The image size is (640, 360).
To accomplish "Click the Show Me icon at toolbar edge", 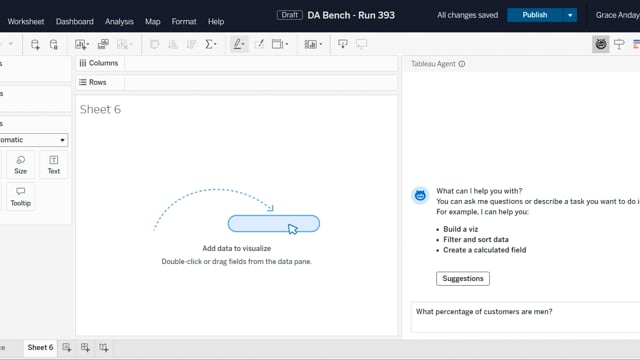I will pos(636,44).
